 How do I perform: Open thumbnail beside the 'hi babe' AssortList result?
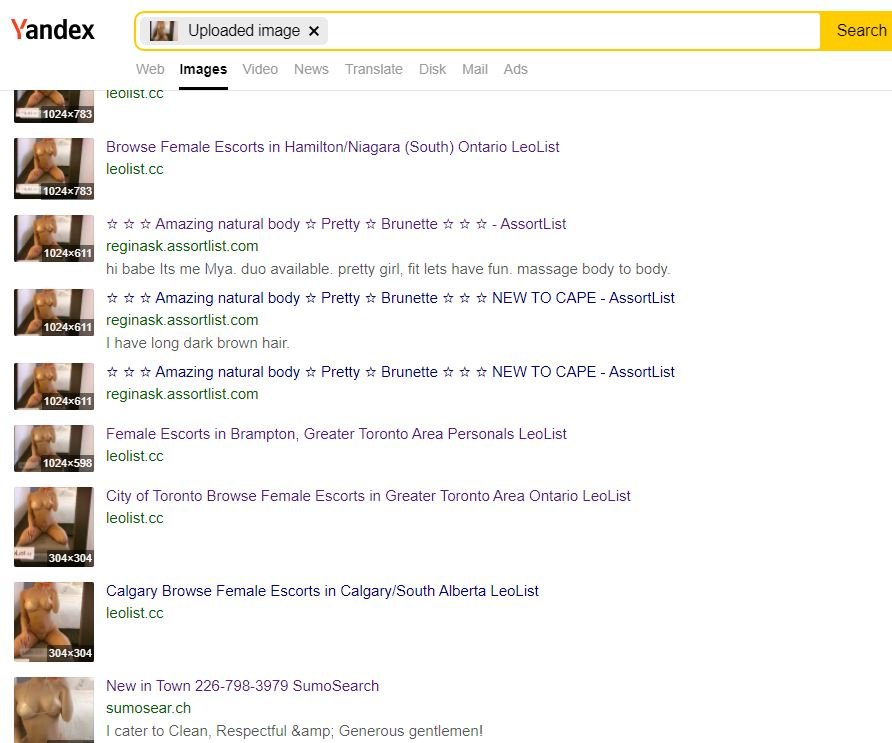point(54,238)
